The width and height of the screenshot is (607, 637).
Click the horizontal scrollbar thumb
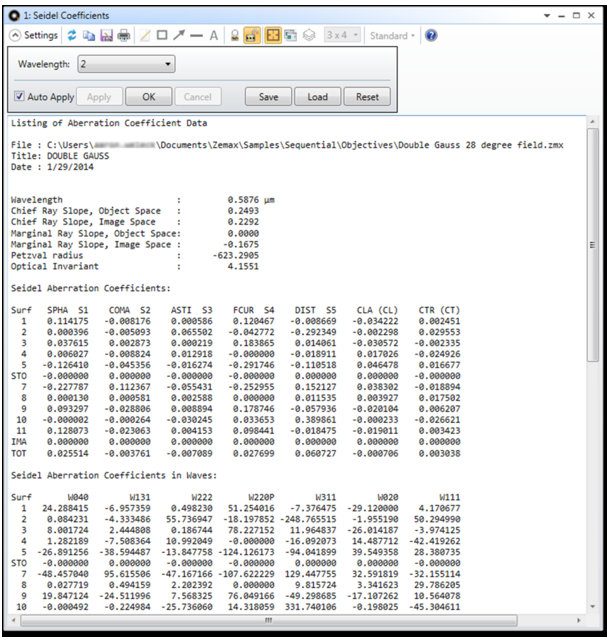(269, 620)
